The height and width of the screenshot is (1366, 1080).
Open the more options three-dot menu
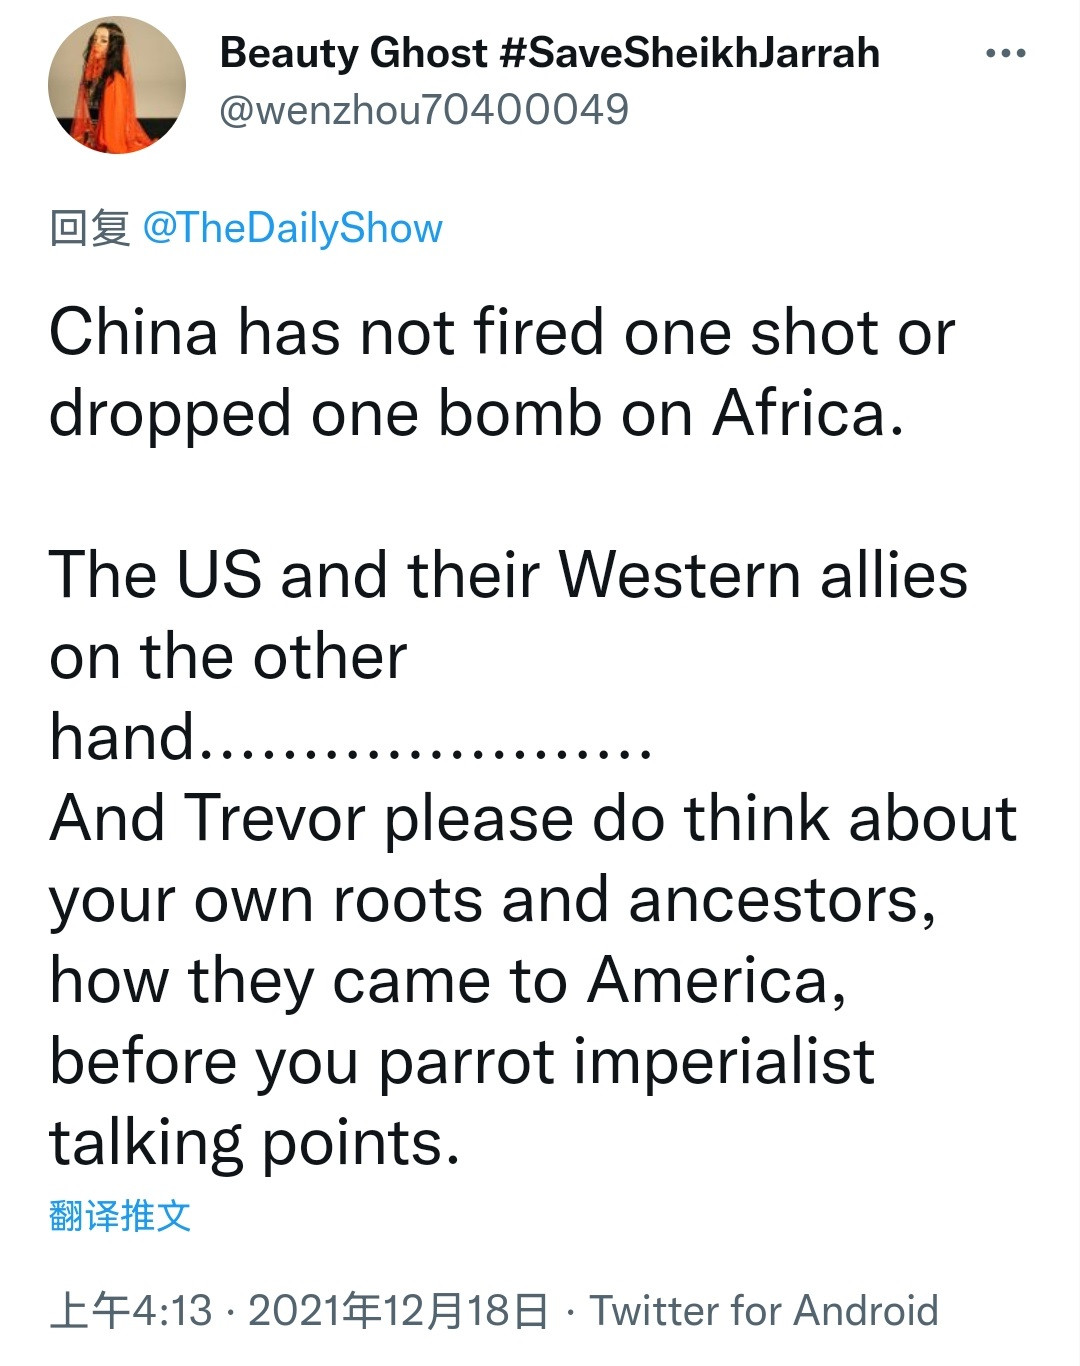tap(1005, 54)
